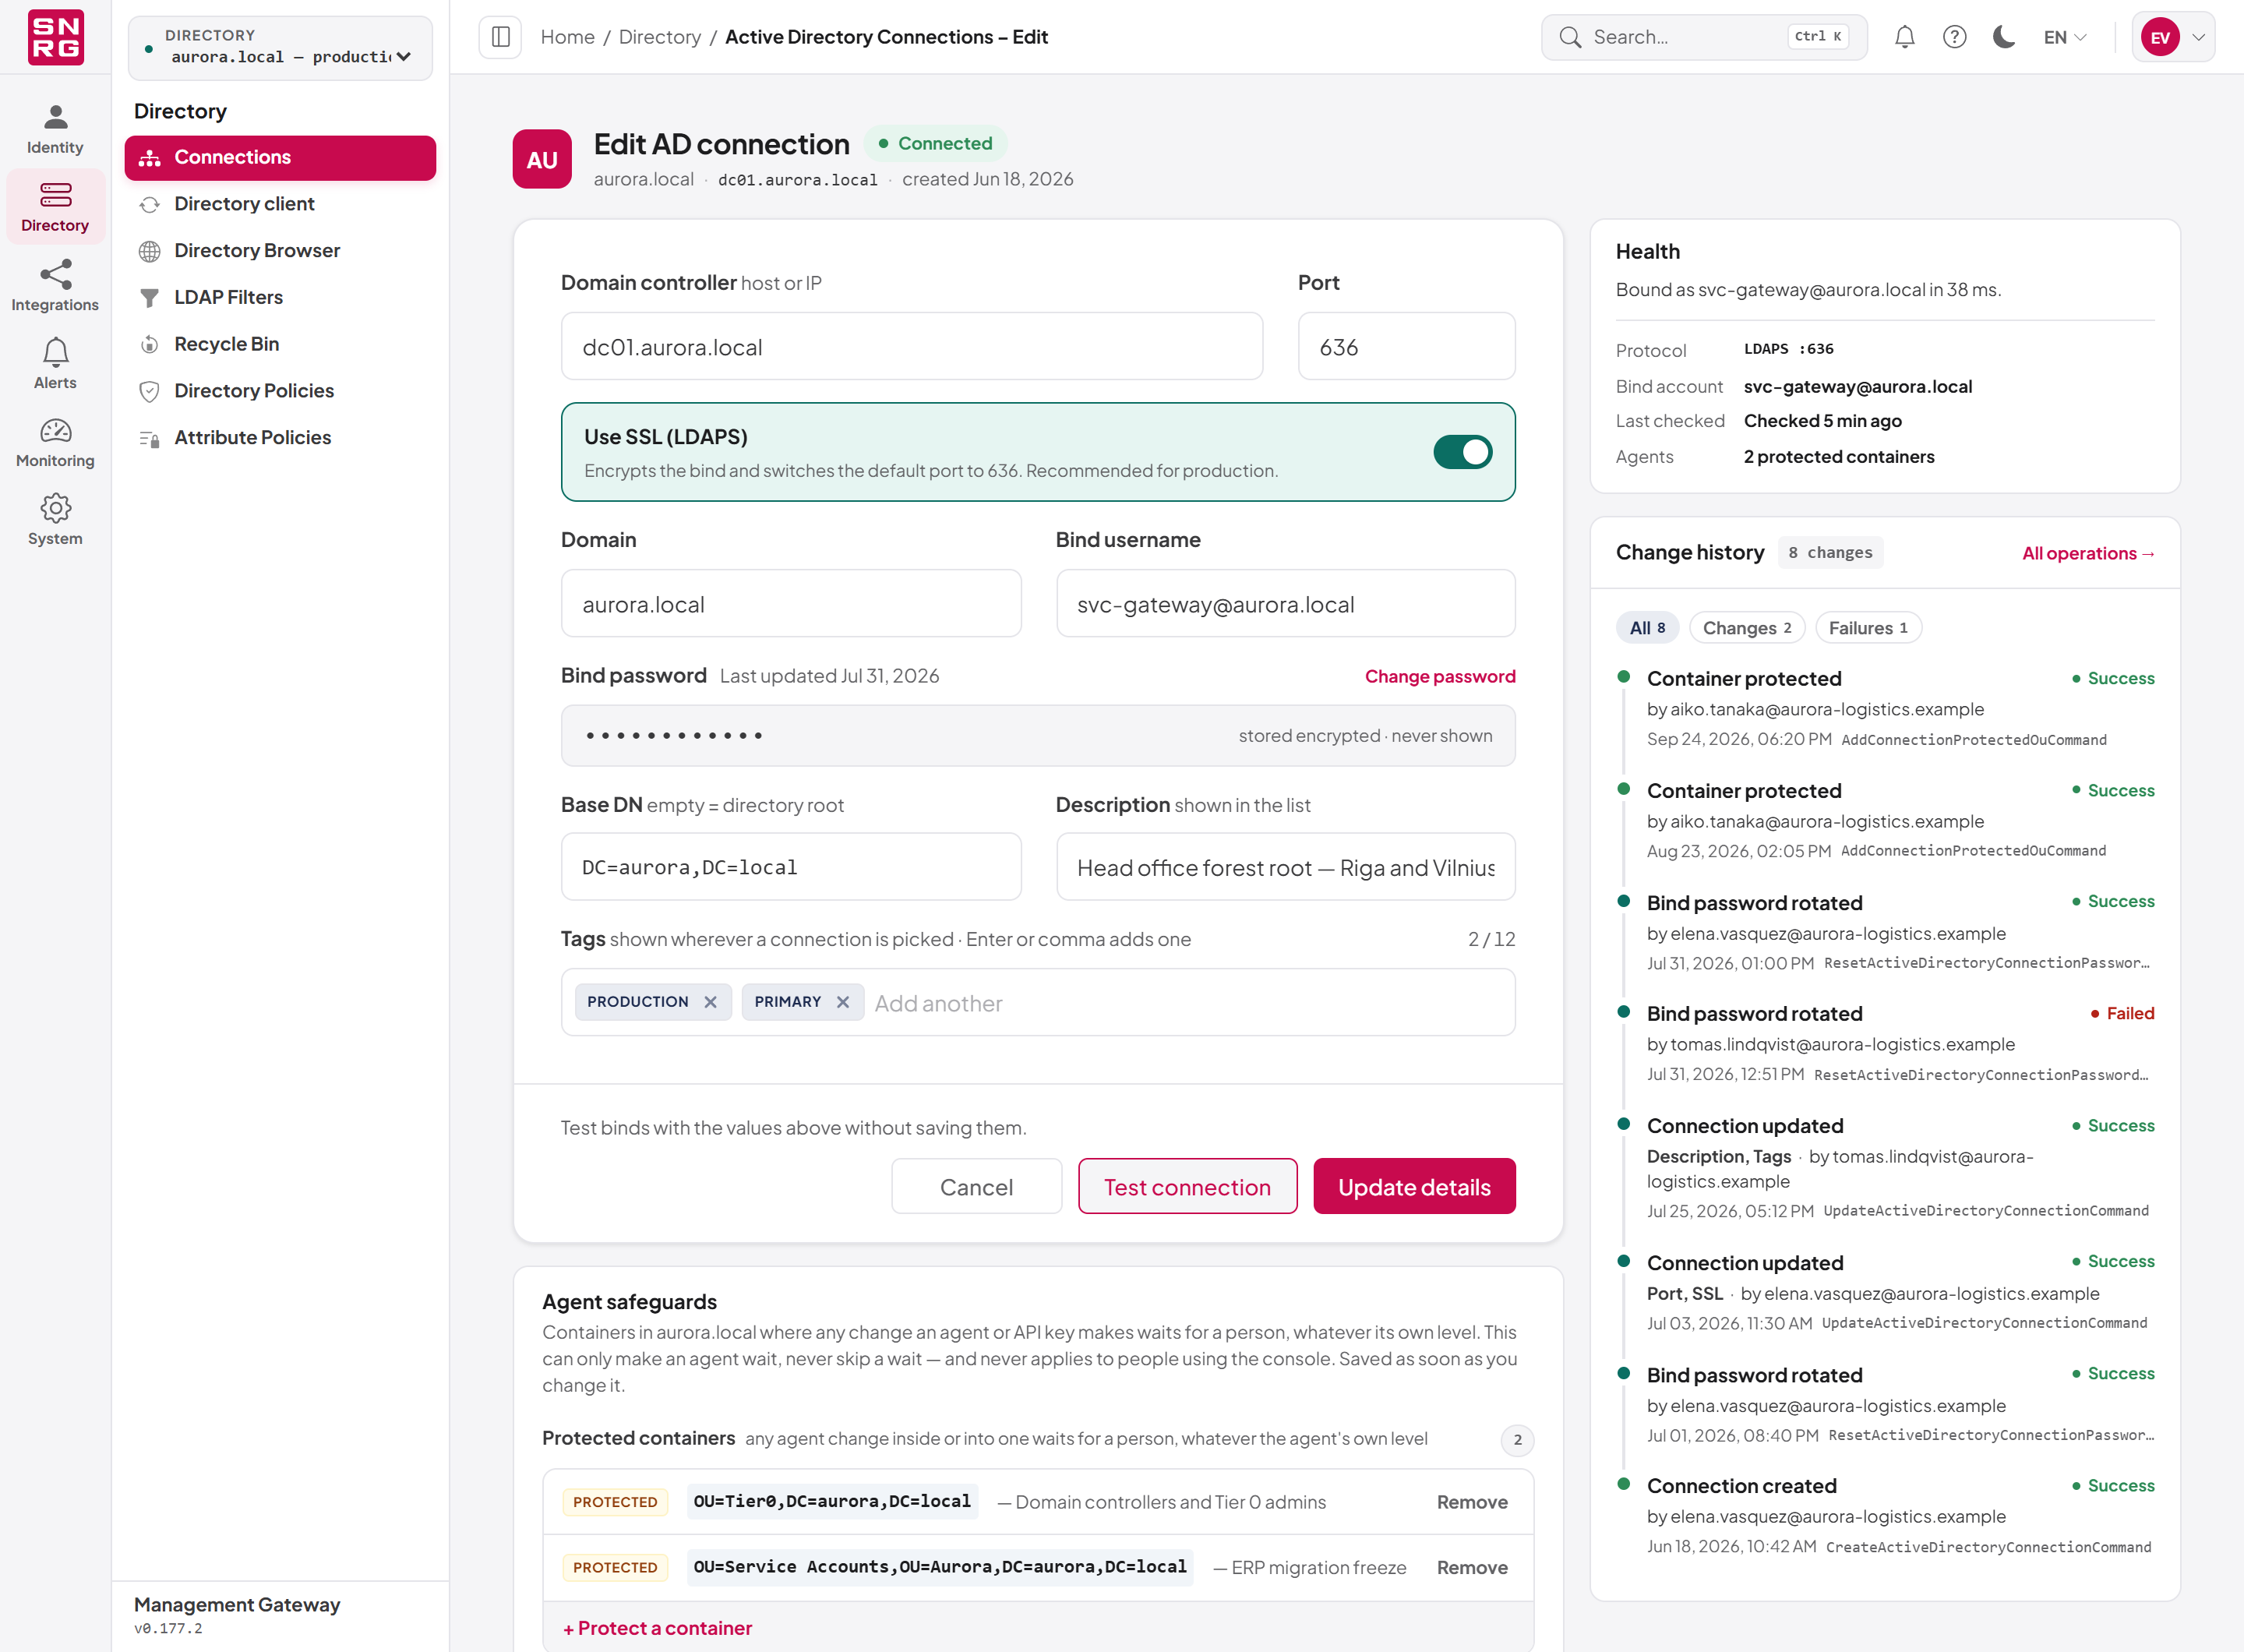Collapse sidebar with panel toggle icon
Image resolution: width=2244 pixels, height=1652 pixels.
501,37
